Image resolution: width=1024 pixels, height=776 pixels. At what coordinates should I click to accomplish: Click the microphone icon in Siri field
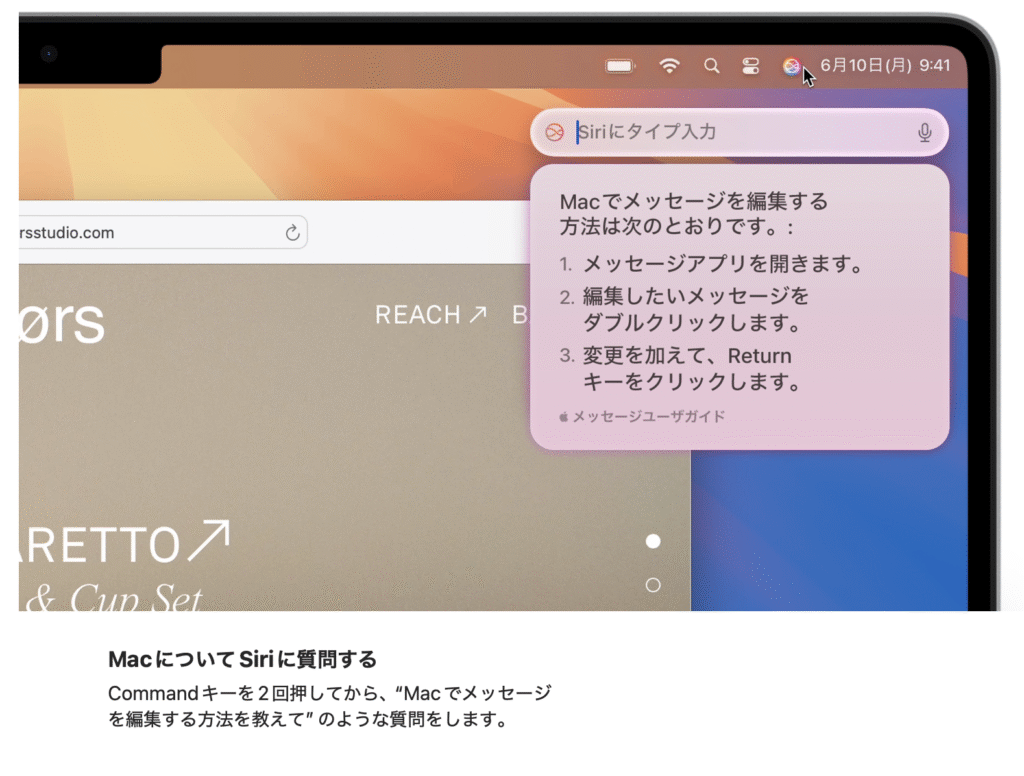click(x=924, y=133)
